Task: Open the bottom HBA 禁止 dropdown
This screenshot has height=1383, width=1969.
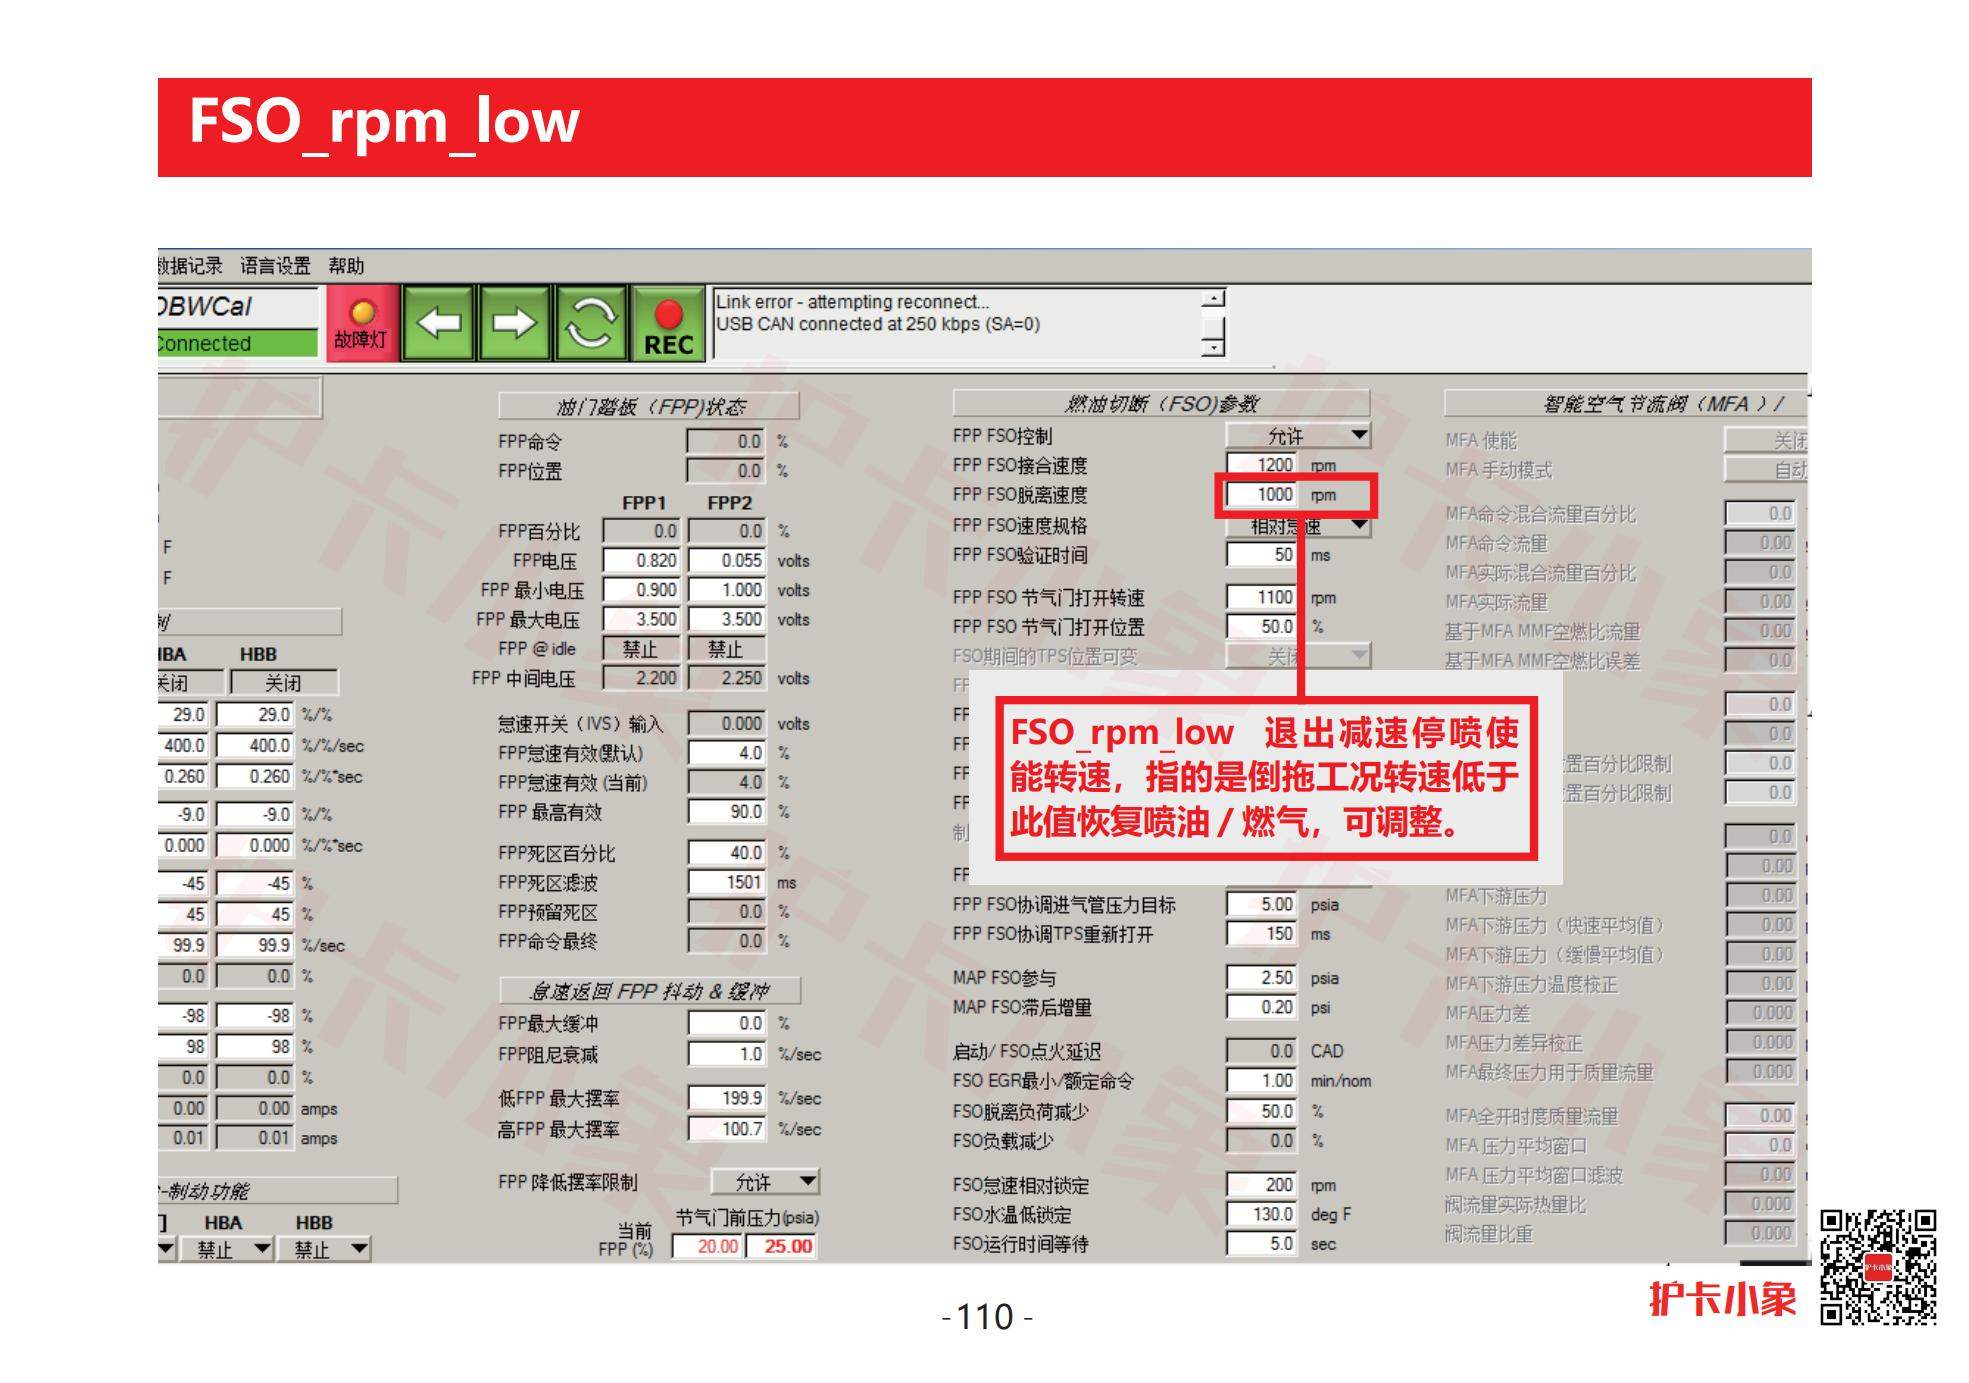Action: coord(226,1249)
